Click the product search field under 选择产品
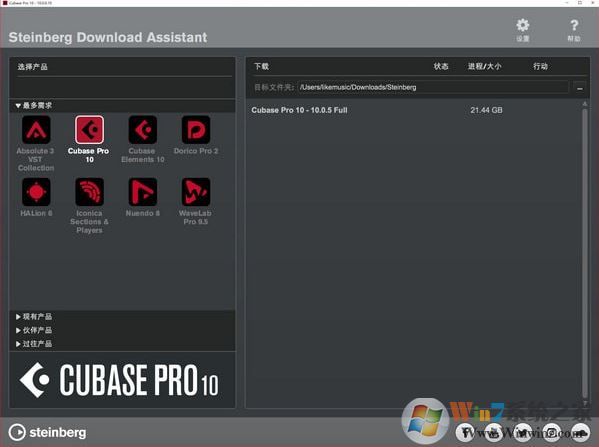This screenshot has height=447, width=599. point(123,87)
